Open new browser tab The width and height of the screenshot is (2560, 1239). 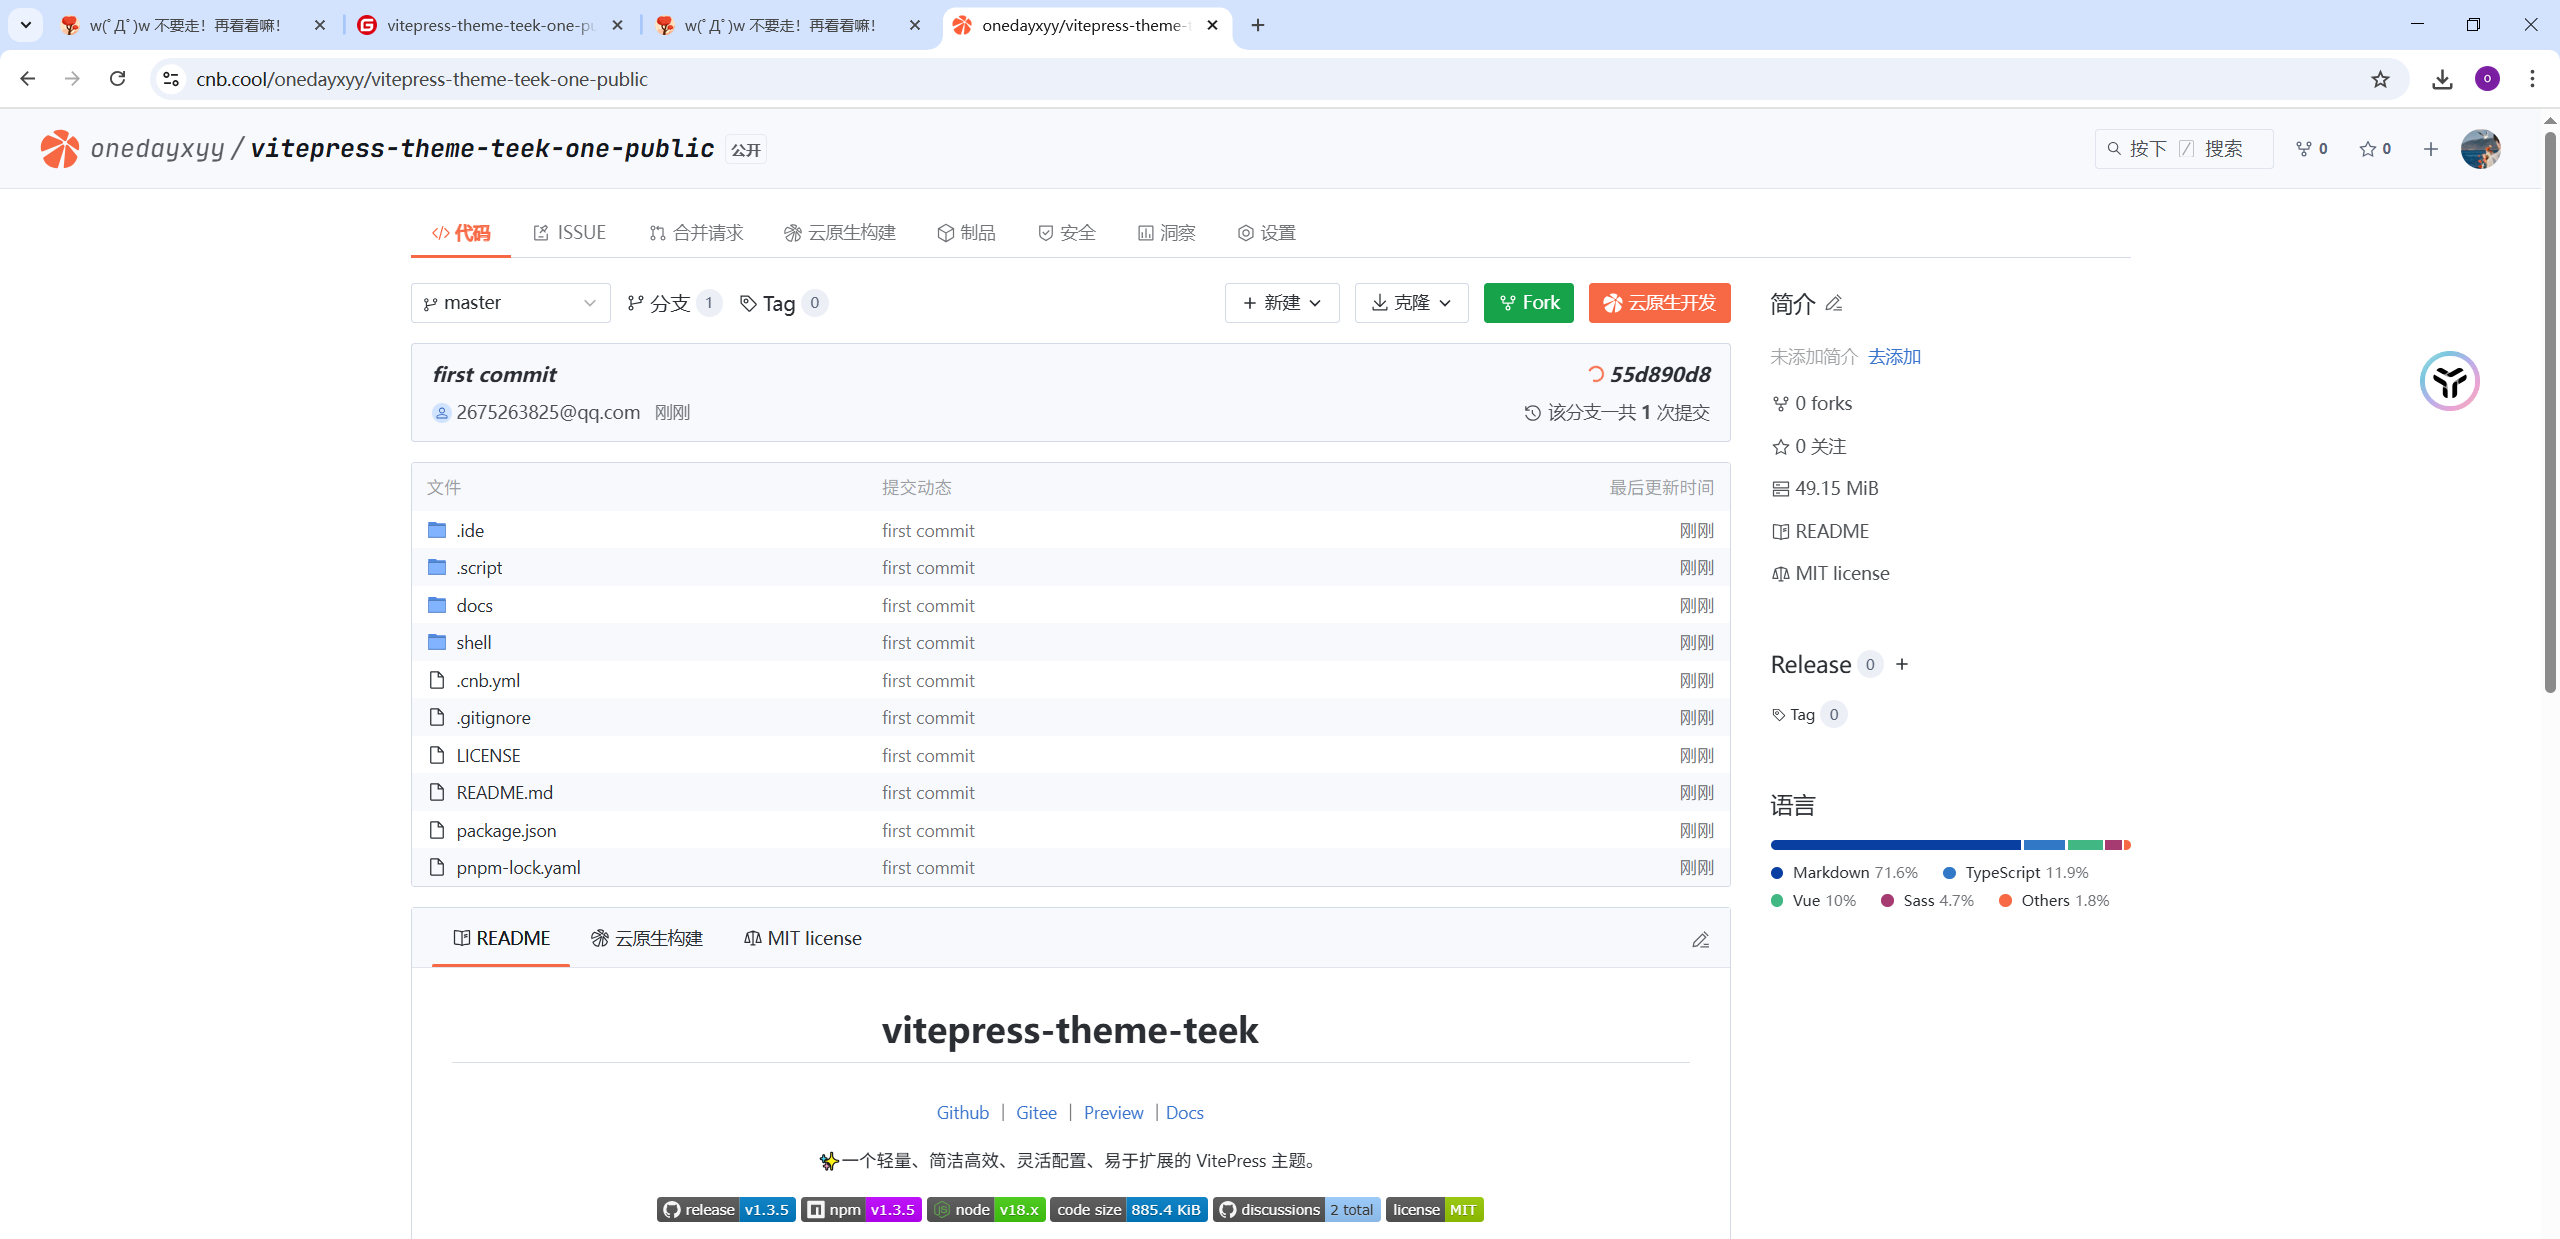point(1258,25)
